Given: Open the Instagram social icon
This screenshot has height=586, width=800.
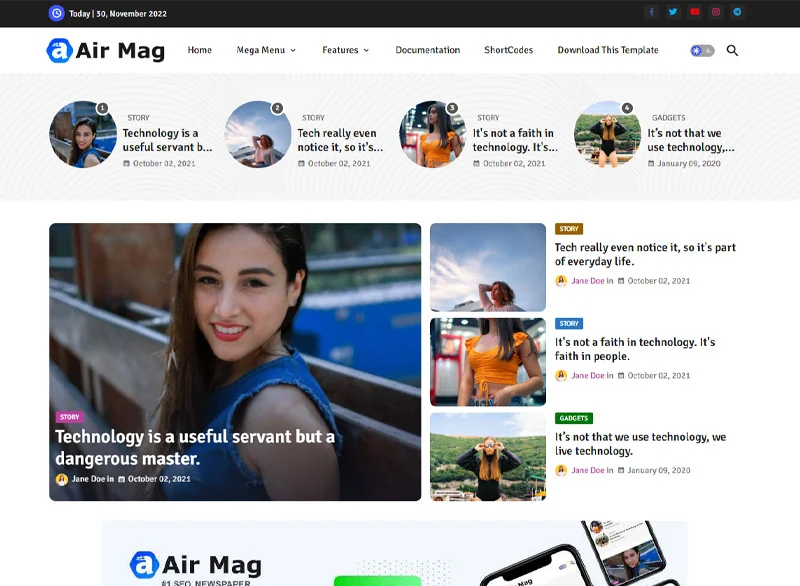Looking at the screenshot, I should point(716,12).
